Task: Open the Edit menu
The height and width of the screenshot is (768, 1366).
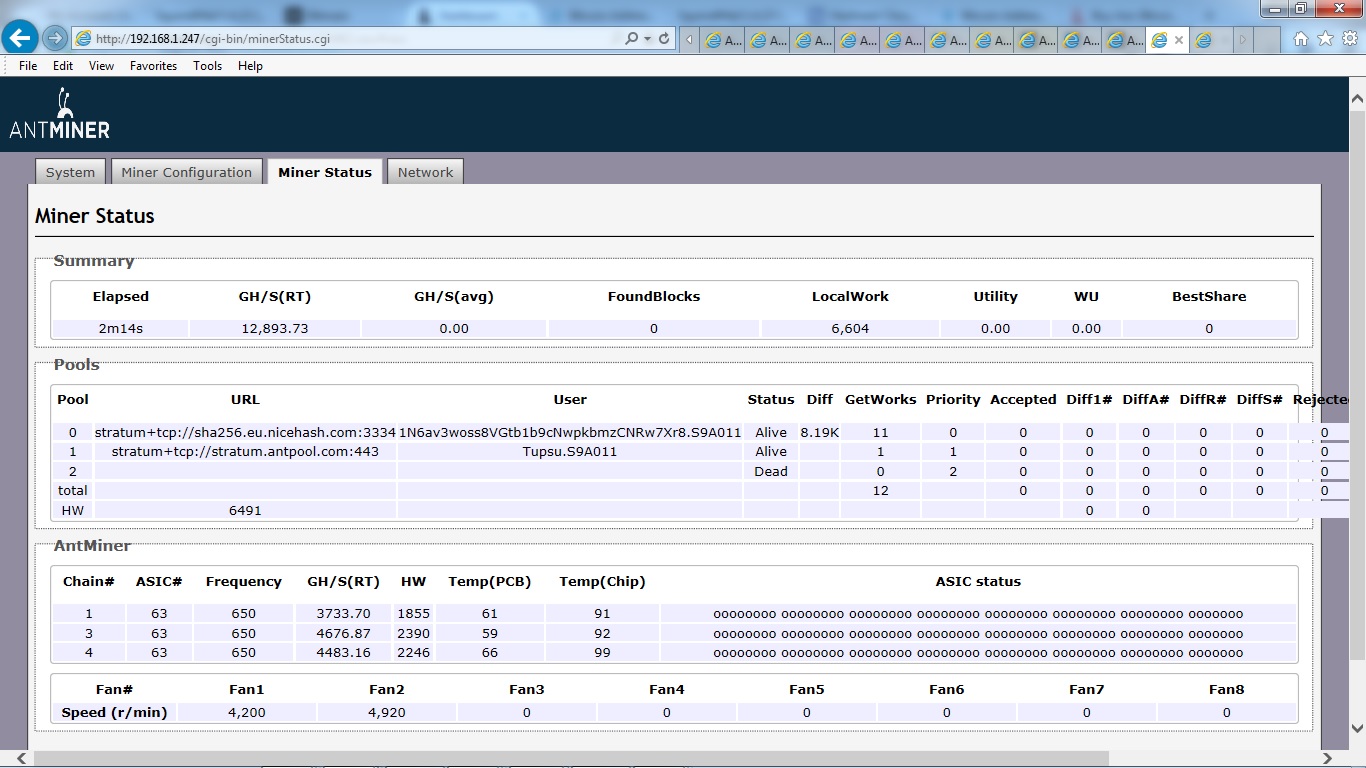Action: click(63, 66)
